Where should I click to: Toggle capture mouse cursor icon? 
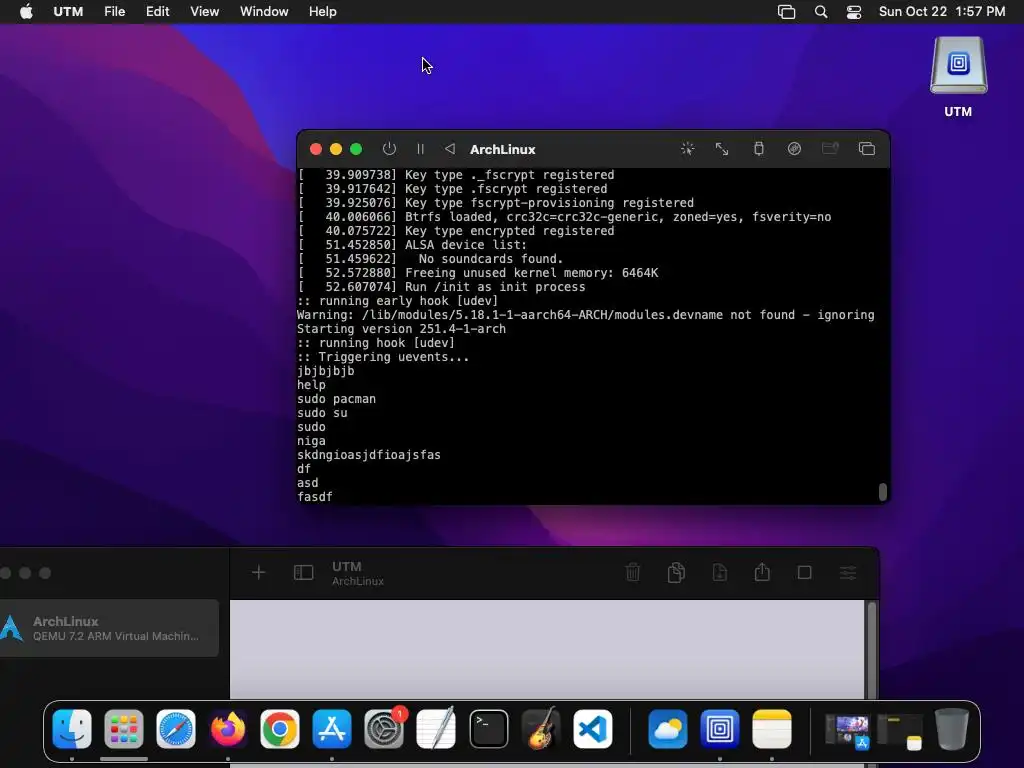pos(687,149)
